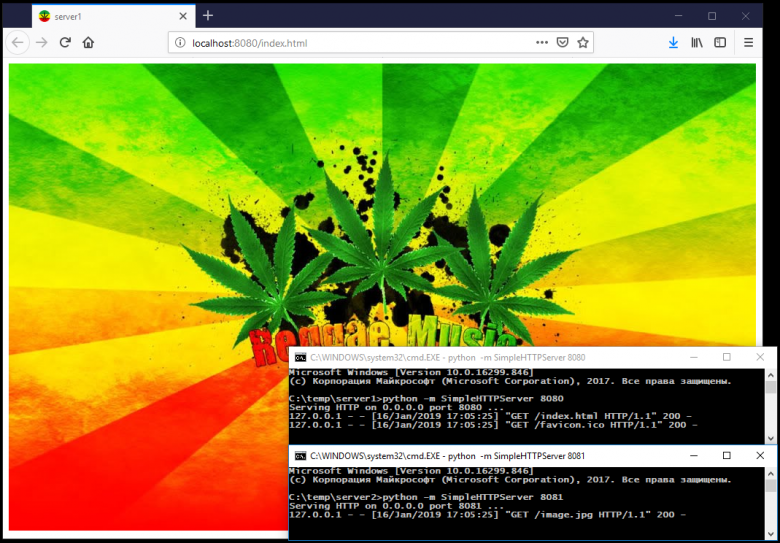Screen dimensions: 780x543
Task: Open the Firefox home page
Action: [x=89, y=43]
